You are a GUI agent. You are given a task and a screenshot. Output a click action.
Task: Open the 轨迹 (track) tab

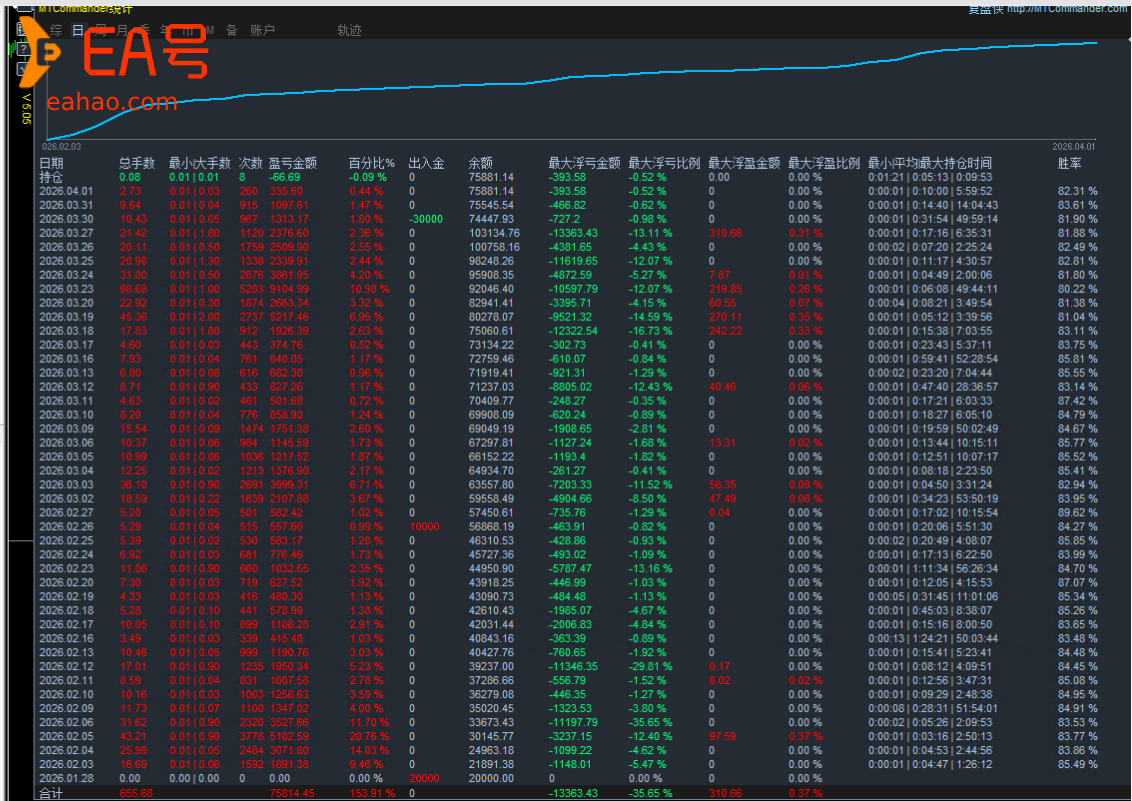(x=349, y=31)
